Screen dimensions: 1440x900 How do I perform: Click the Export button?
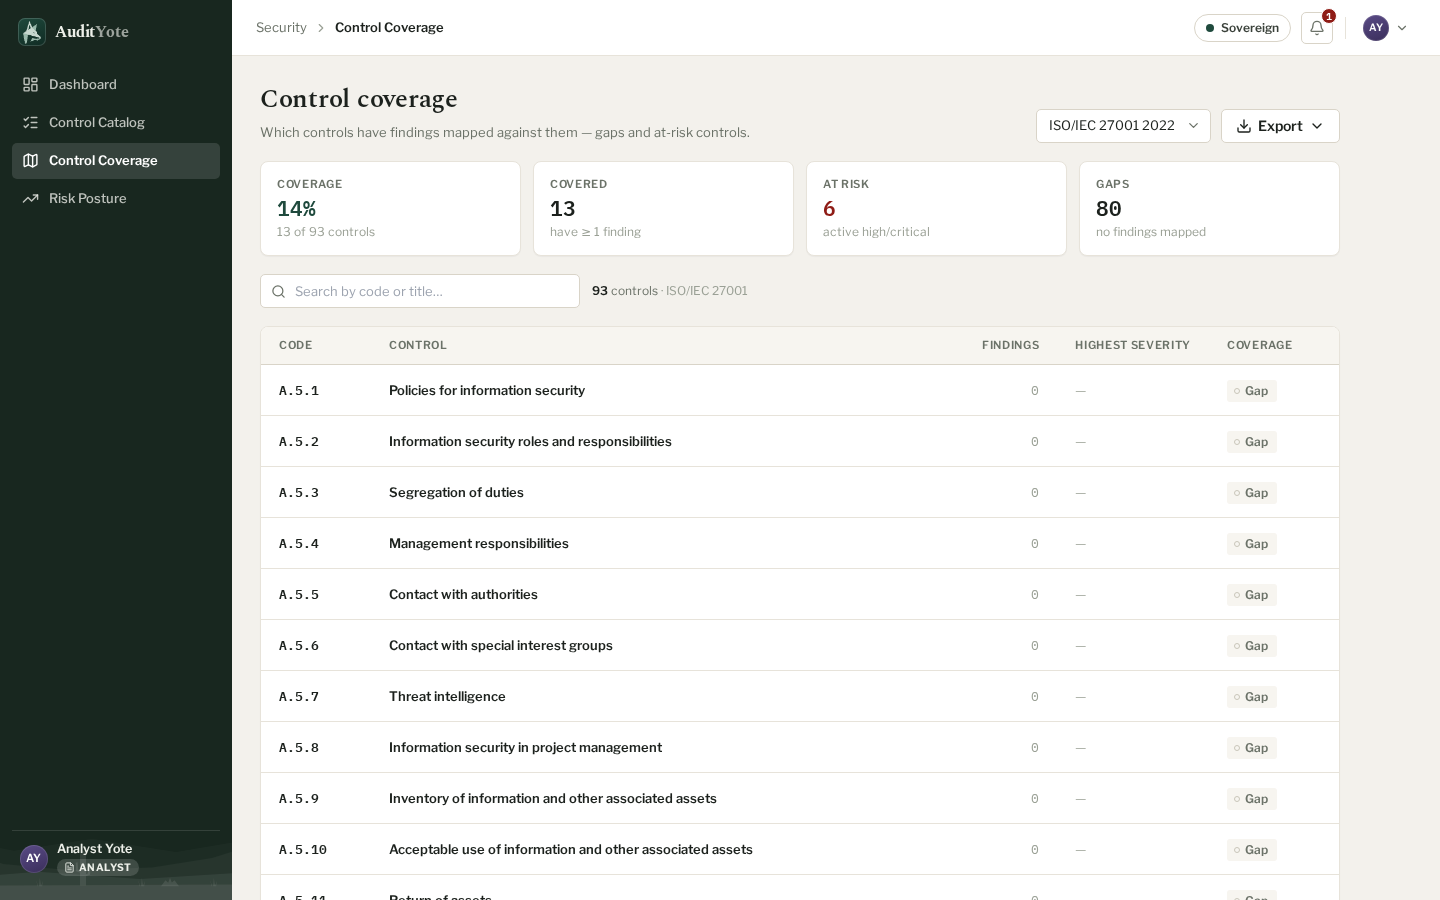1280,126
